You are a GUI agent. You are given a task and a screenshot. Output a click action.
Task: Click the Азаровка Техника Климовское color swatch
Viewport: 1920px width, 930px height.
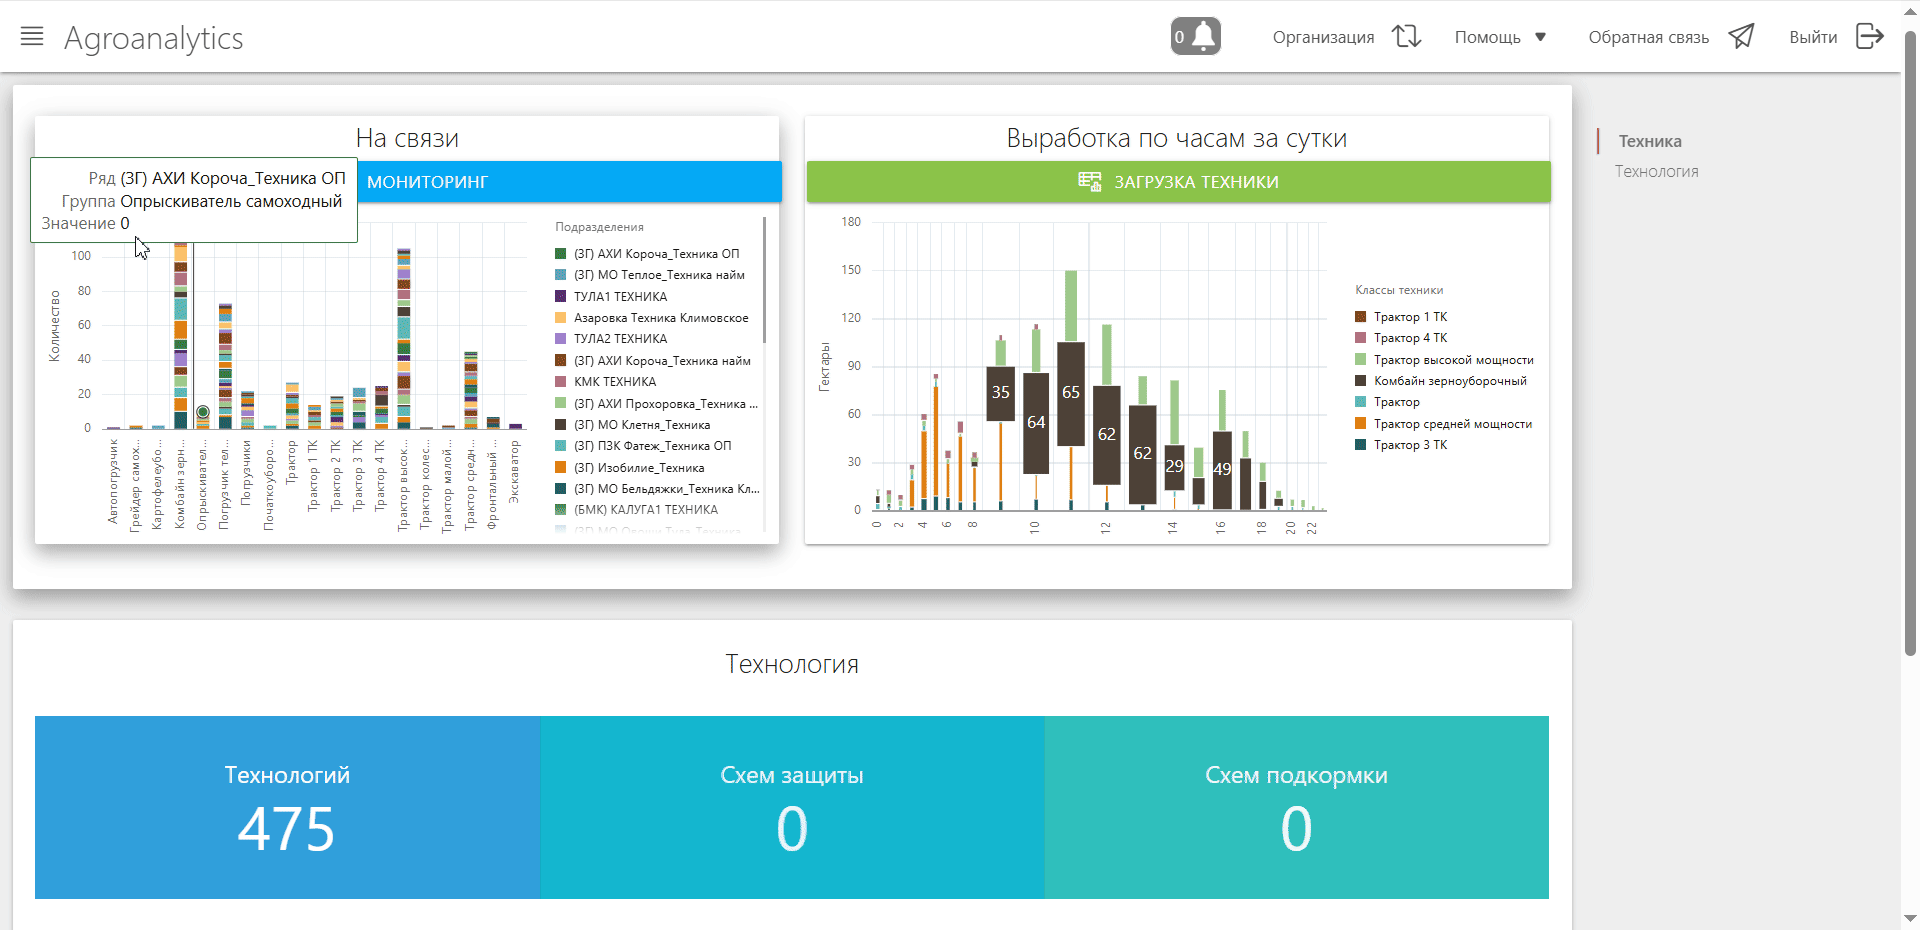[x=561, y=318]
